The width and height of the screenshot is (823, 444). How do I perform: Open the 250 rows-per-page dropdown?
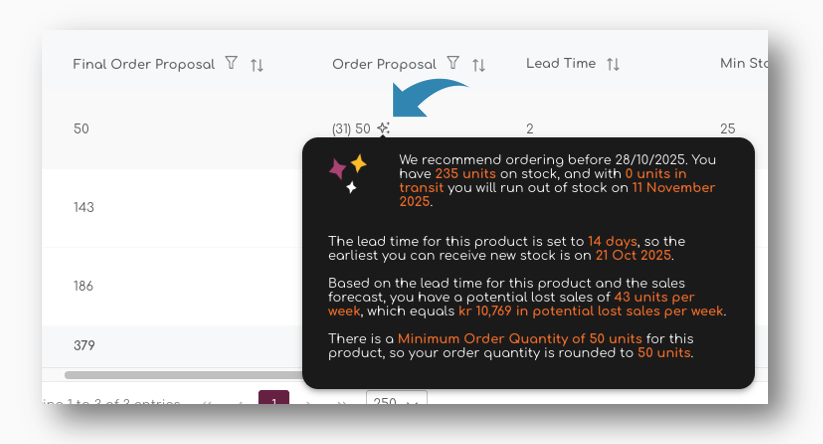coord(396,397)
